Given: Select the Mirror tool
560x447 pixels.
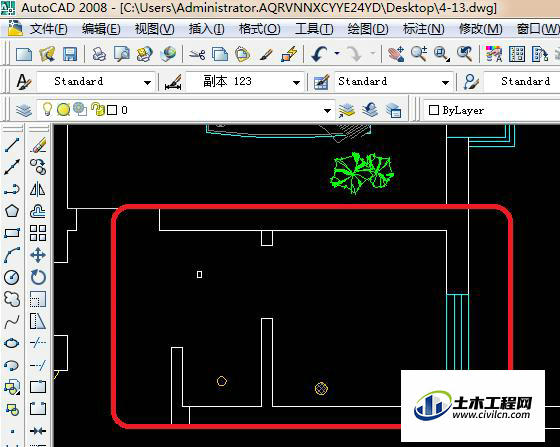Looking at the screenshot, I should click(x=38, y=189).
